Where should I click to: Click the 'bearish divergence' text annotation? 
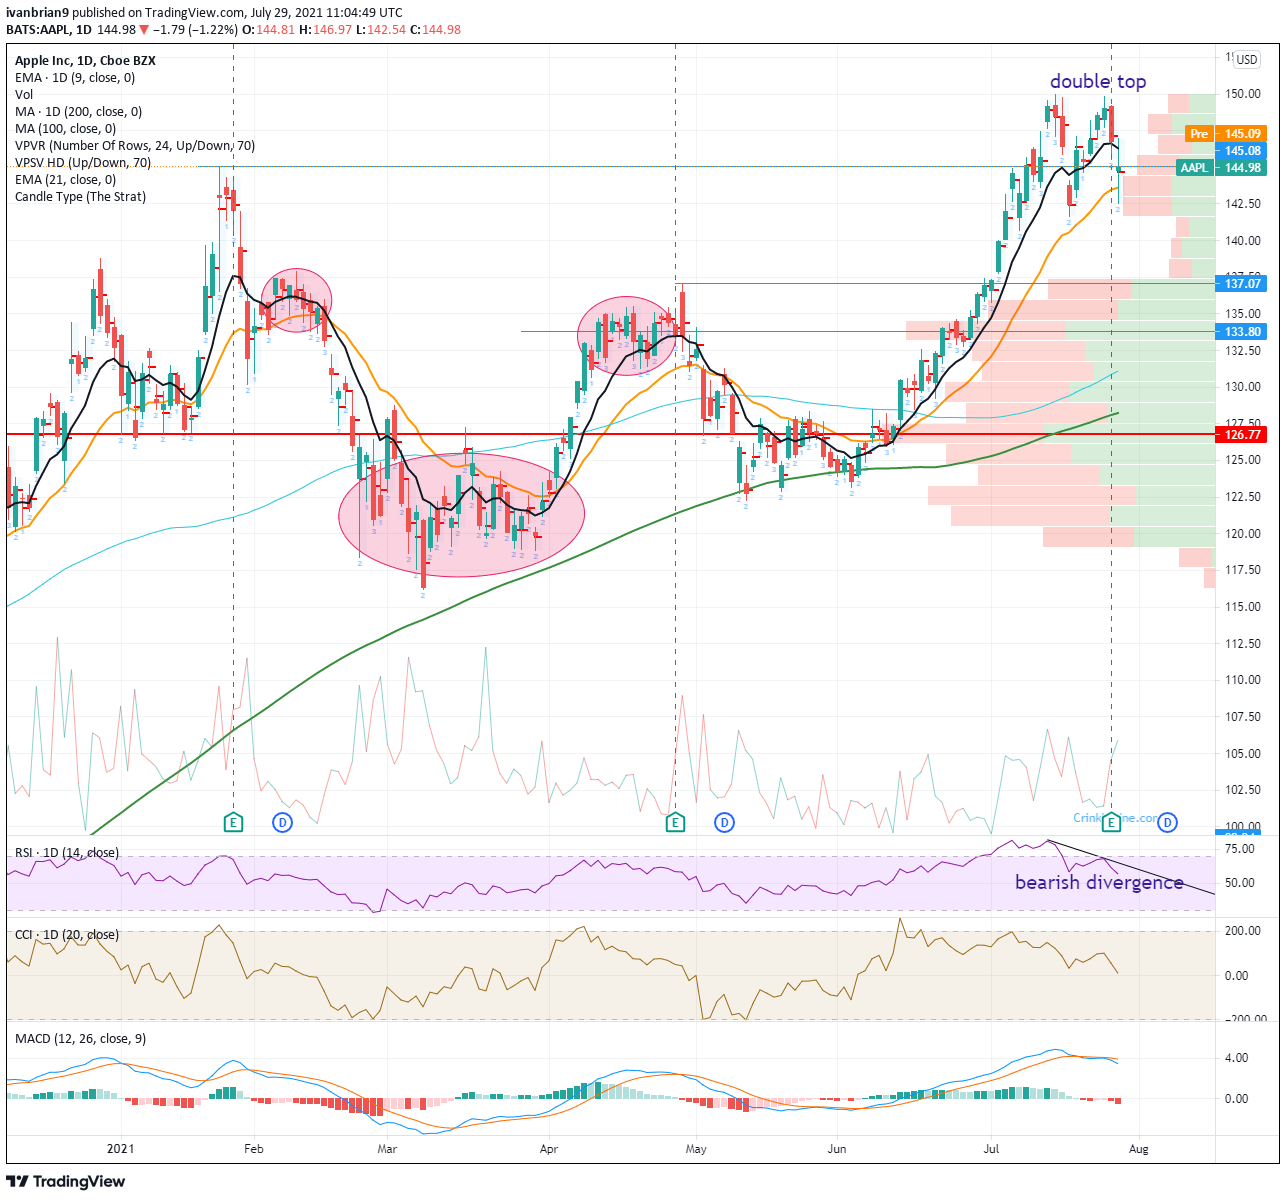tap(1099, 882)
